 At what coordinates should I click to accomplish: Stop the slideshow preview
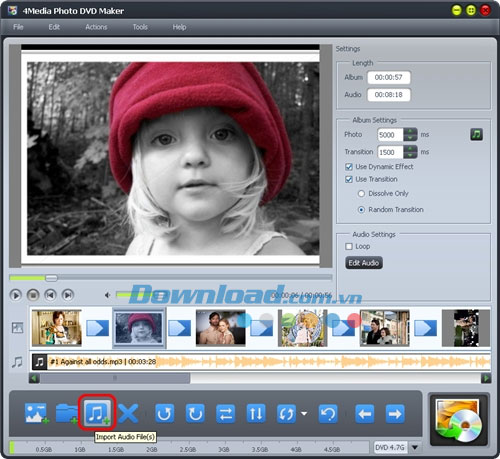tap(33, 295)
